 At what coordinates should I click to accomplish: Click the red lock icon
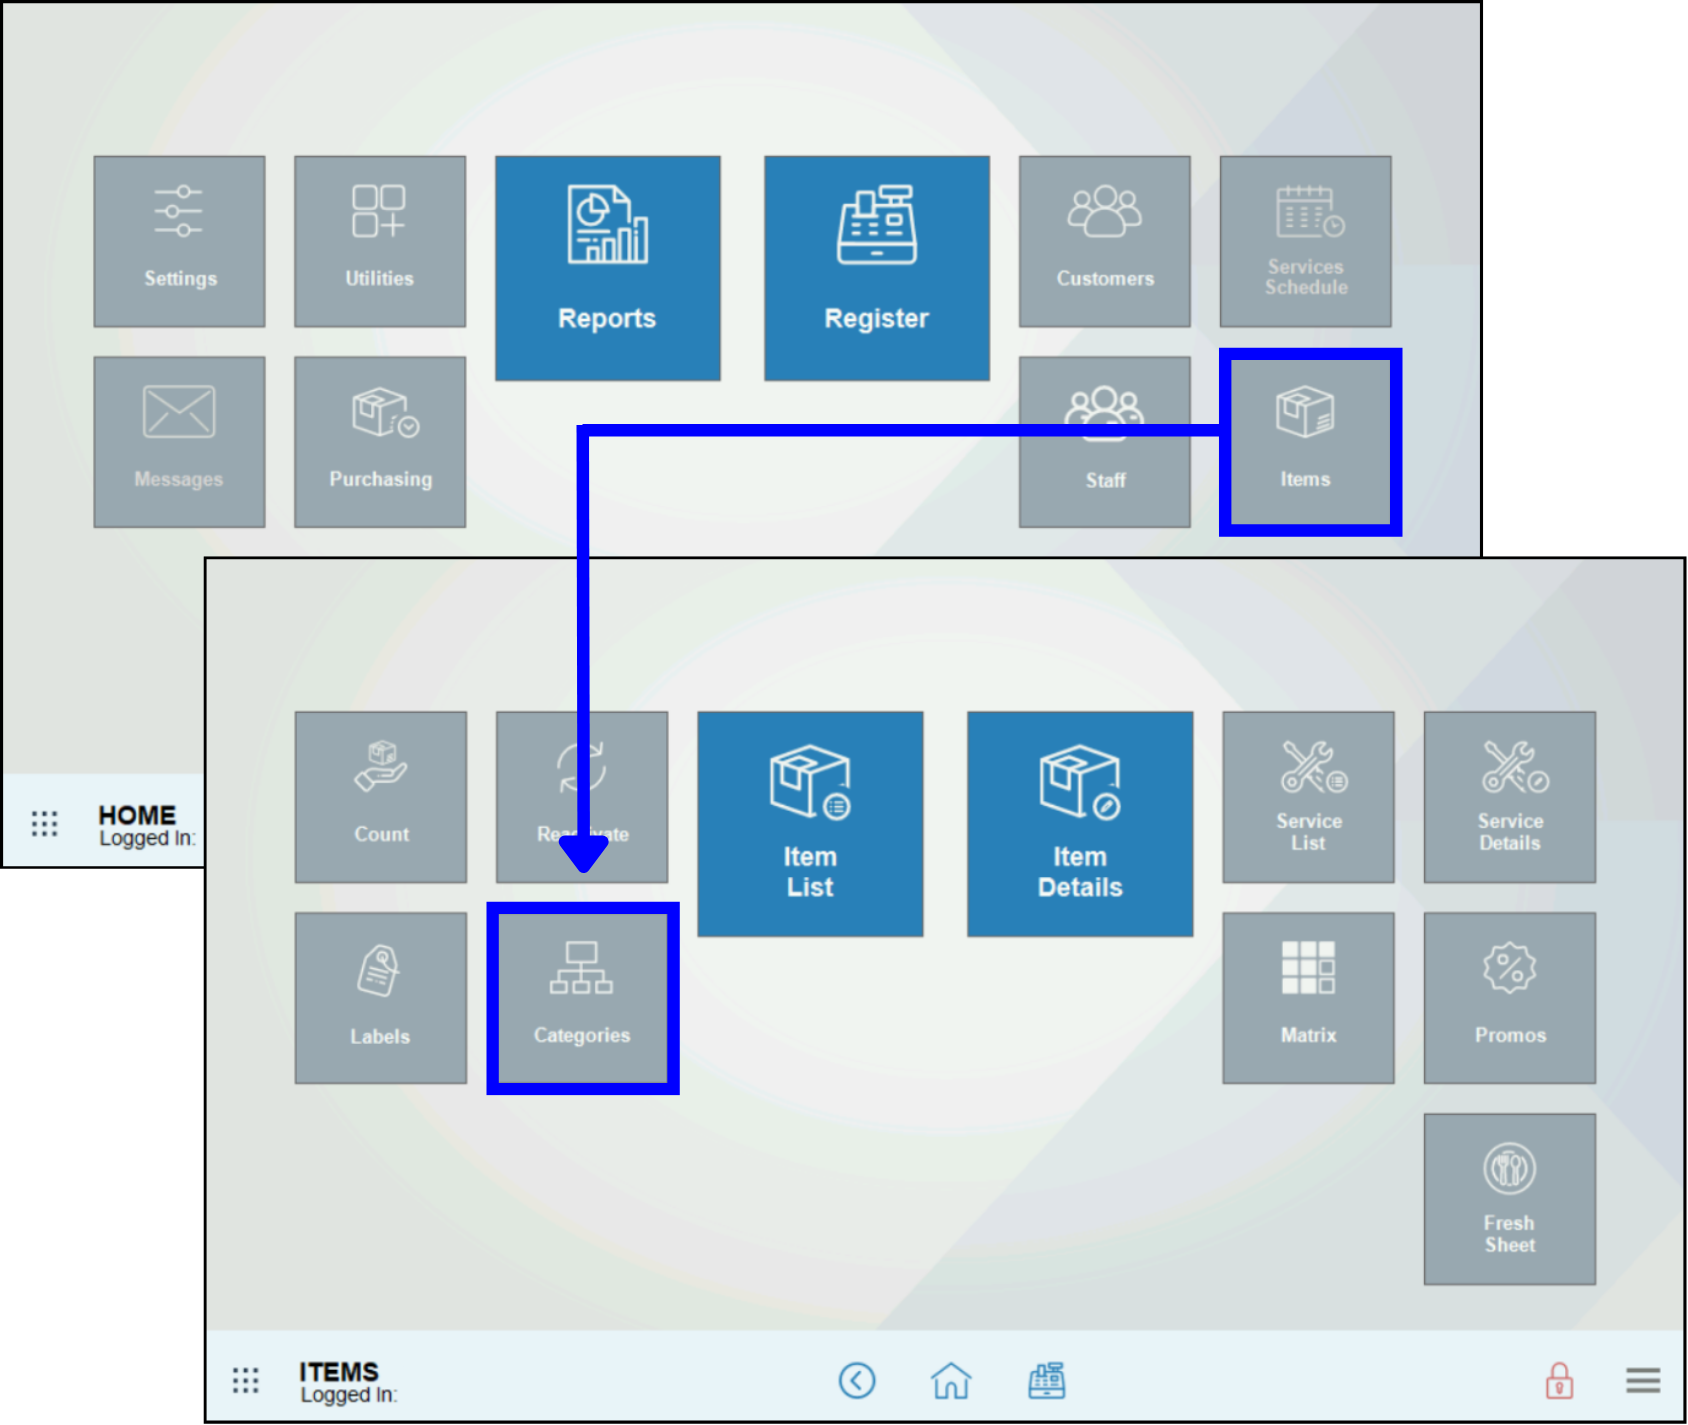pos(1559,1381)
